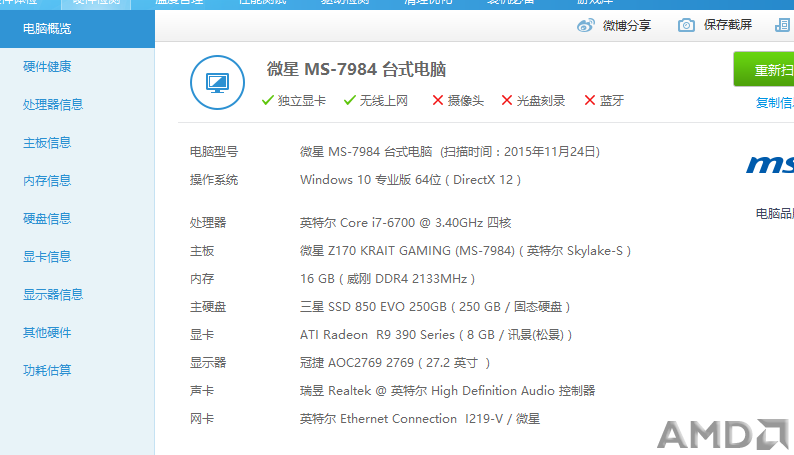Click the Weibo share icon
This screenshot has height=455, width=794.
(586, 25)
